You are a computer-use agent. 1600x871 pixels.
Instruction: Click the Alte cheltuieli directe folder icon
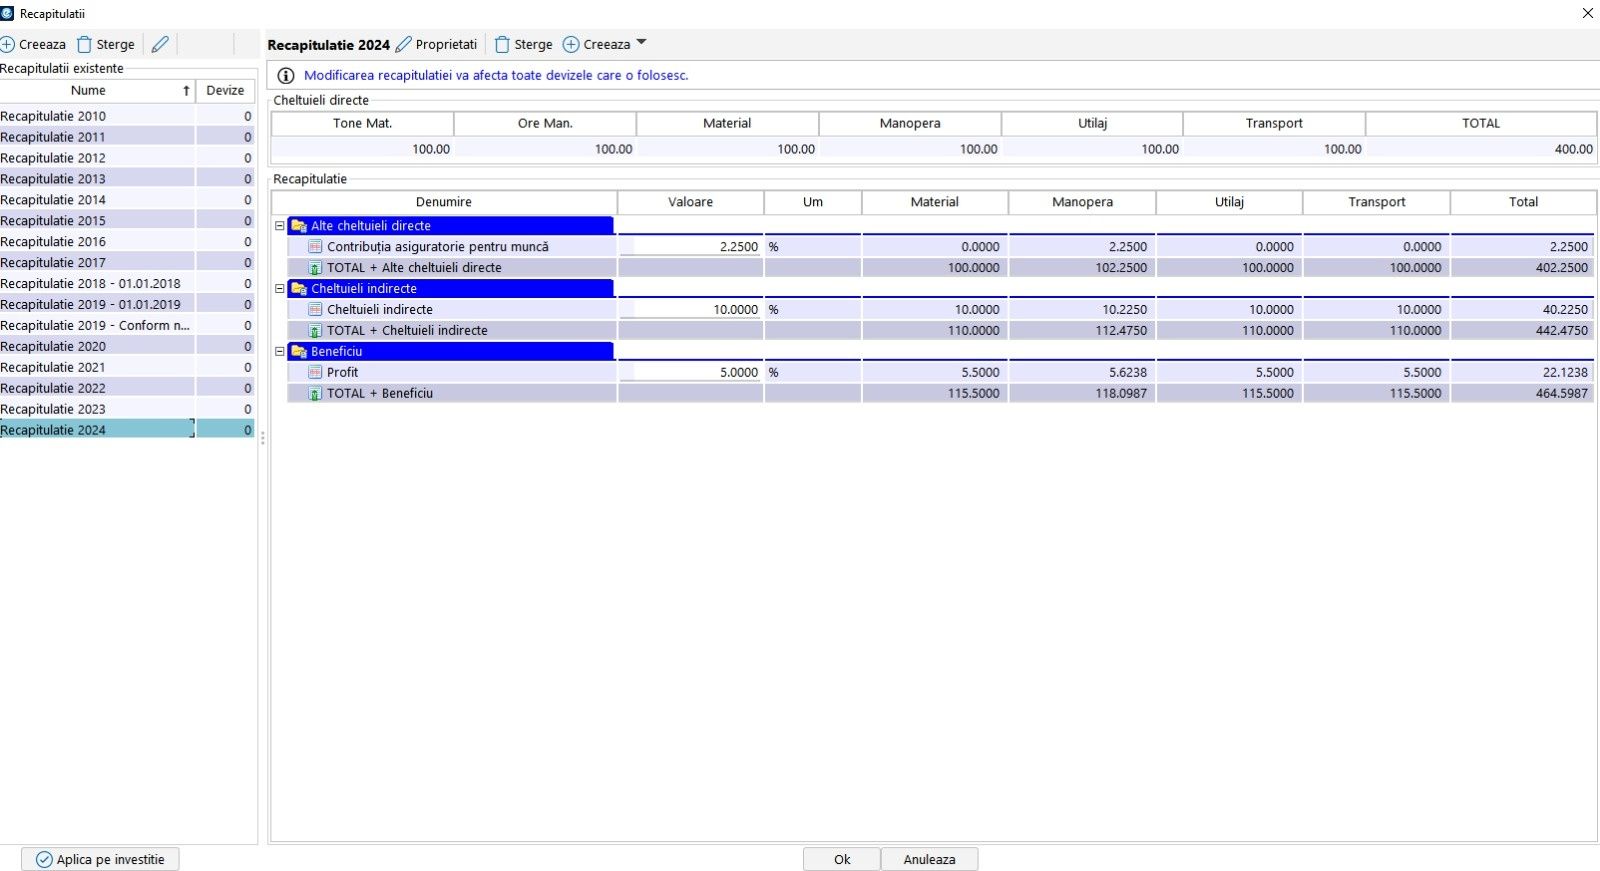[x=298, y=226]
